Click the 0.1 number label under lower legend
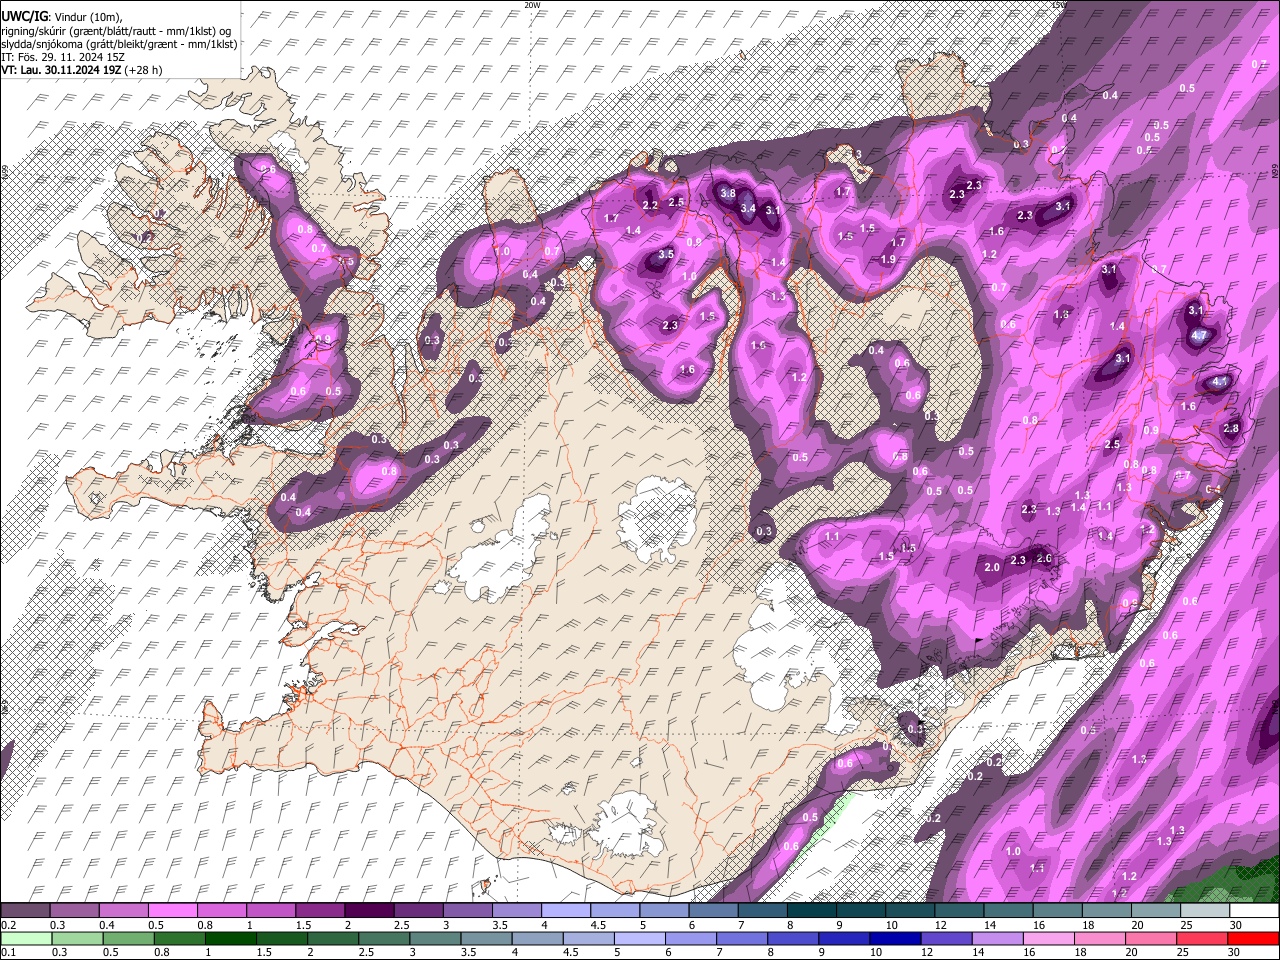 [7, 953]
